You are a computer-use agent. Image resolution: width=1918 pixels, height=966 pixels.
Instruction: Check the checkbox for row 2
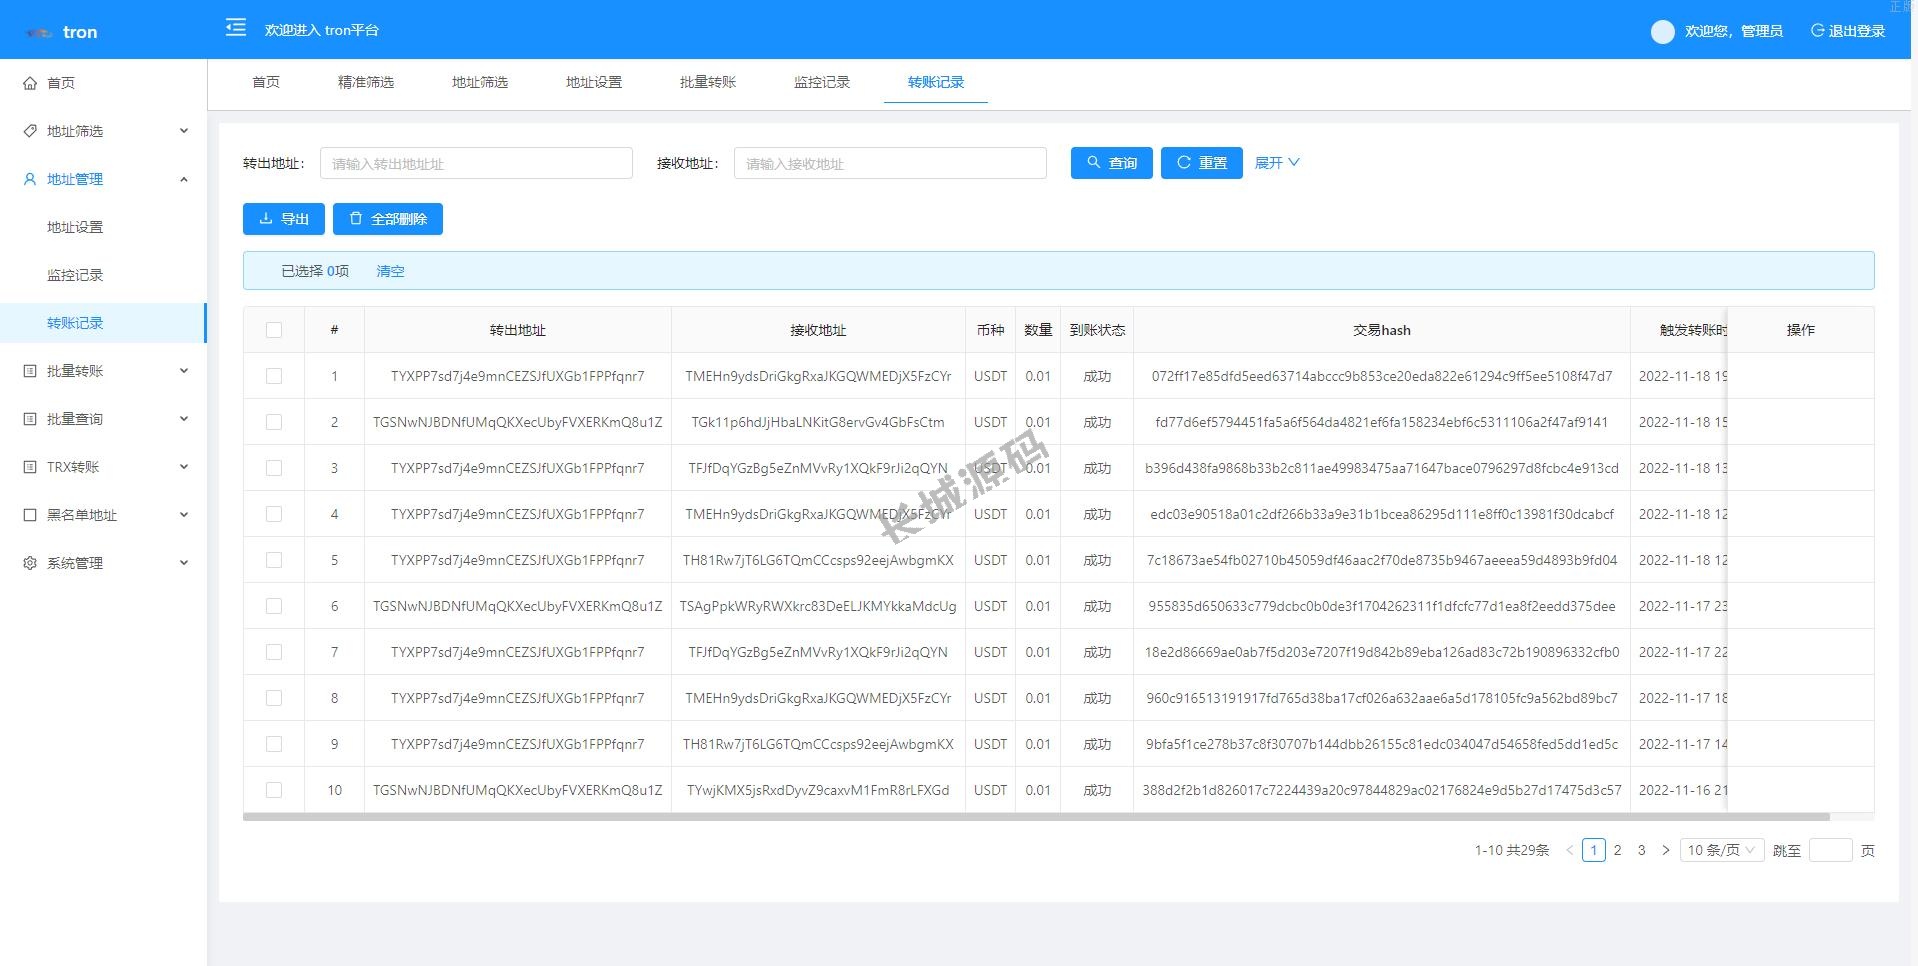pyautogui.click(x=274, y=422)
